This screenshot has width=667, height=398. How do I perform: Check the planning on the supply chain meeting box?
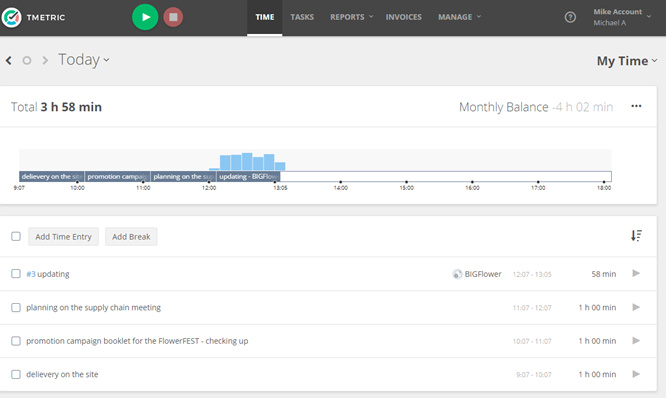point(16,307)
